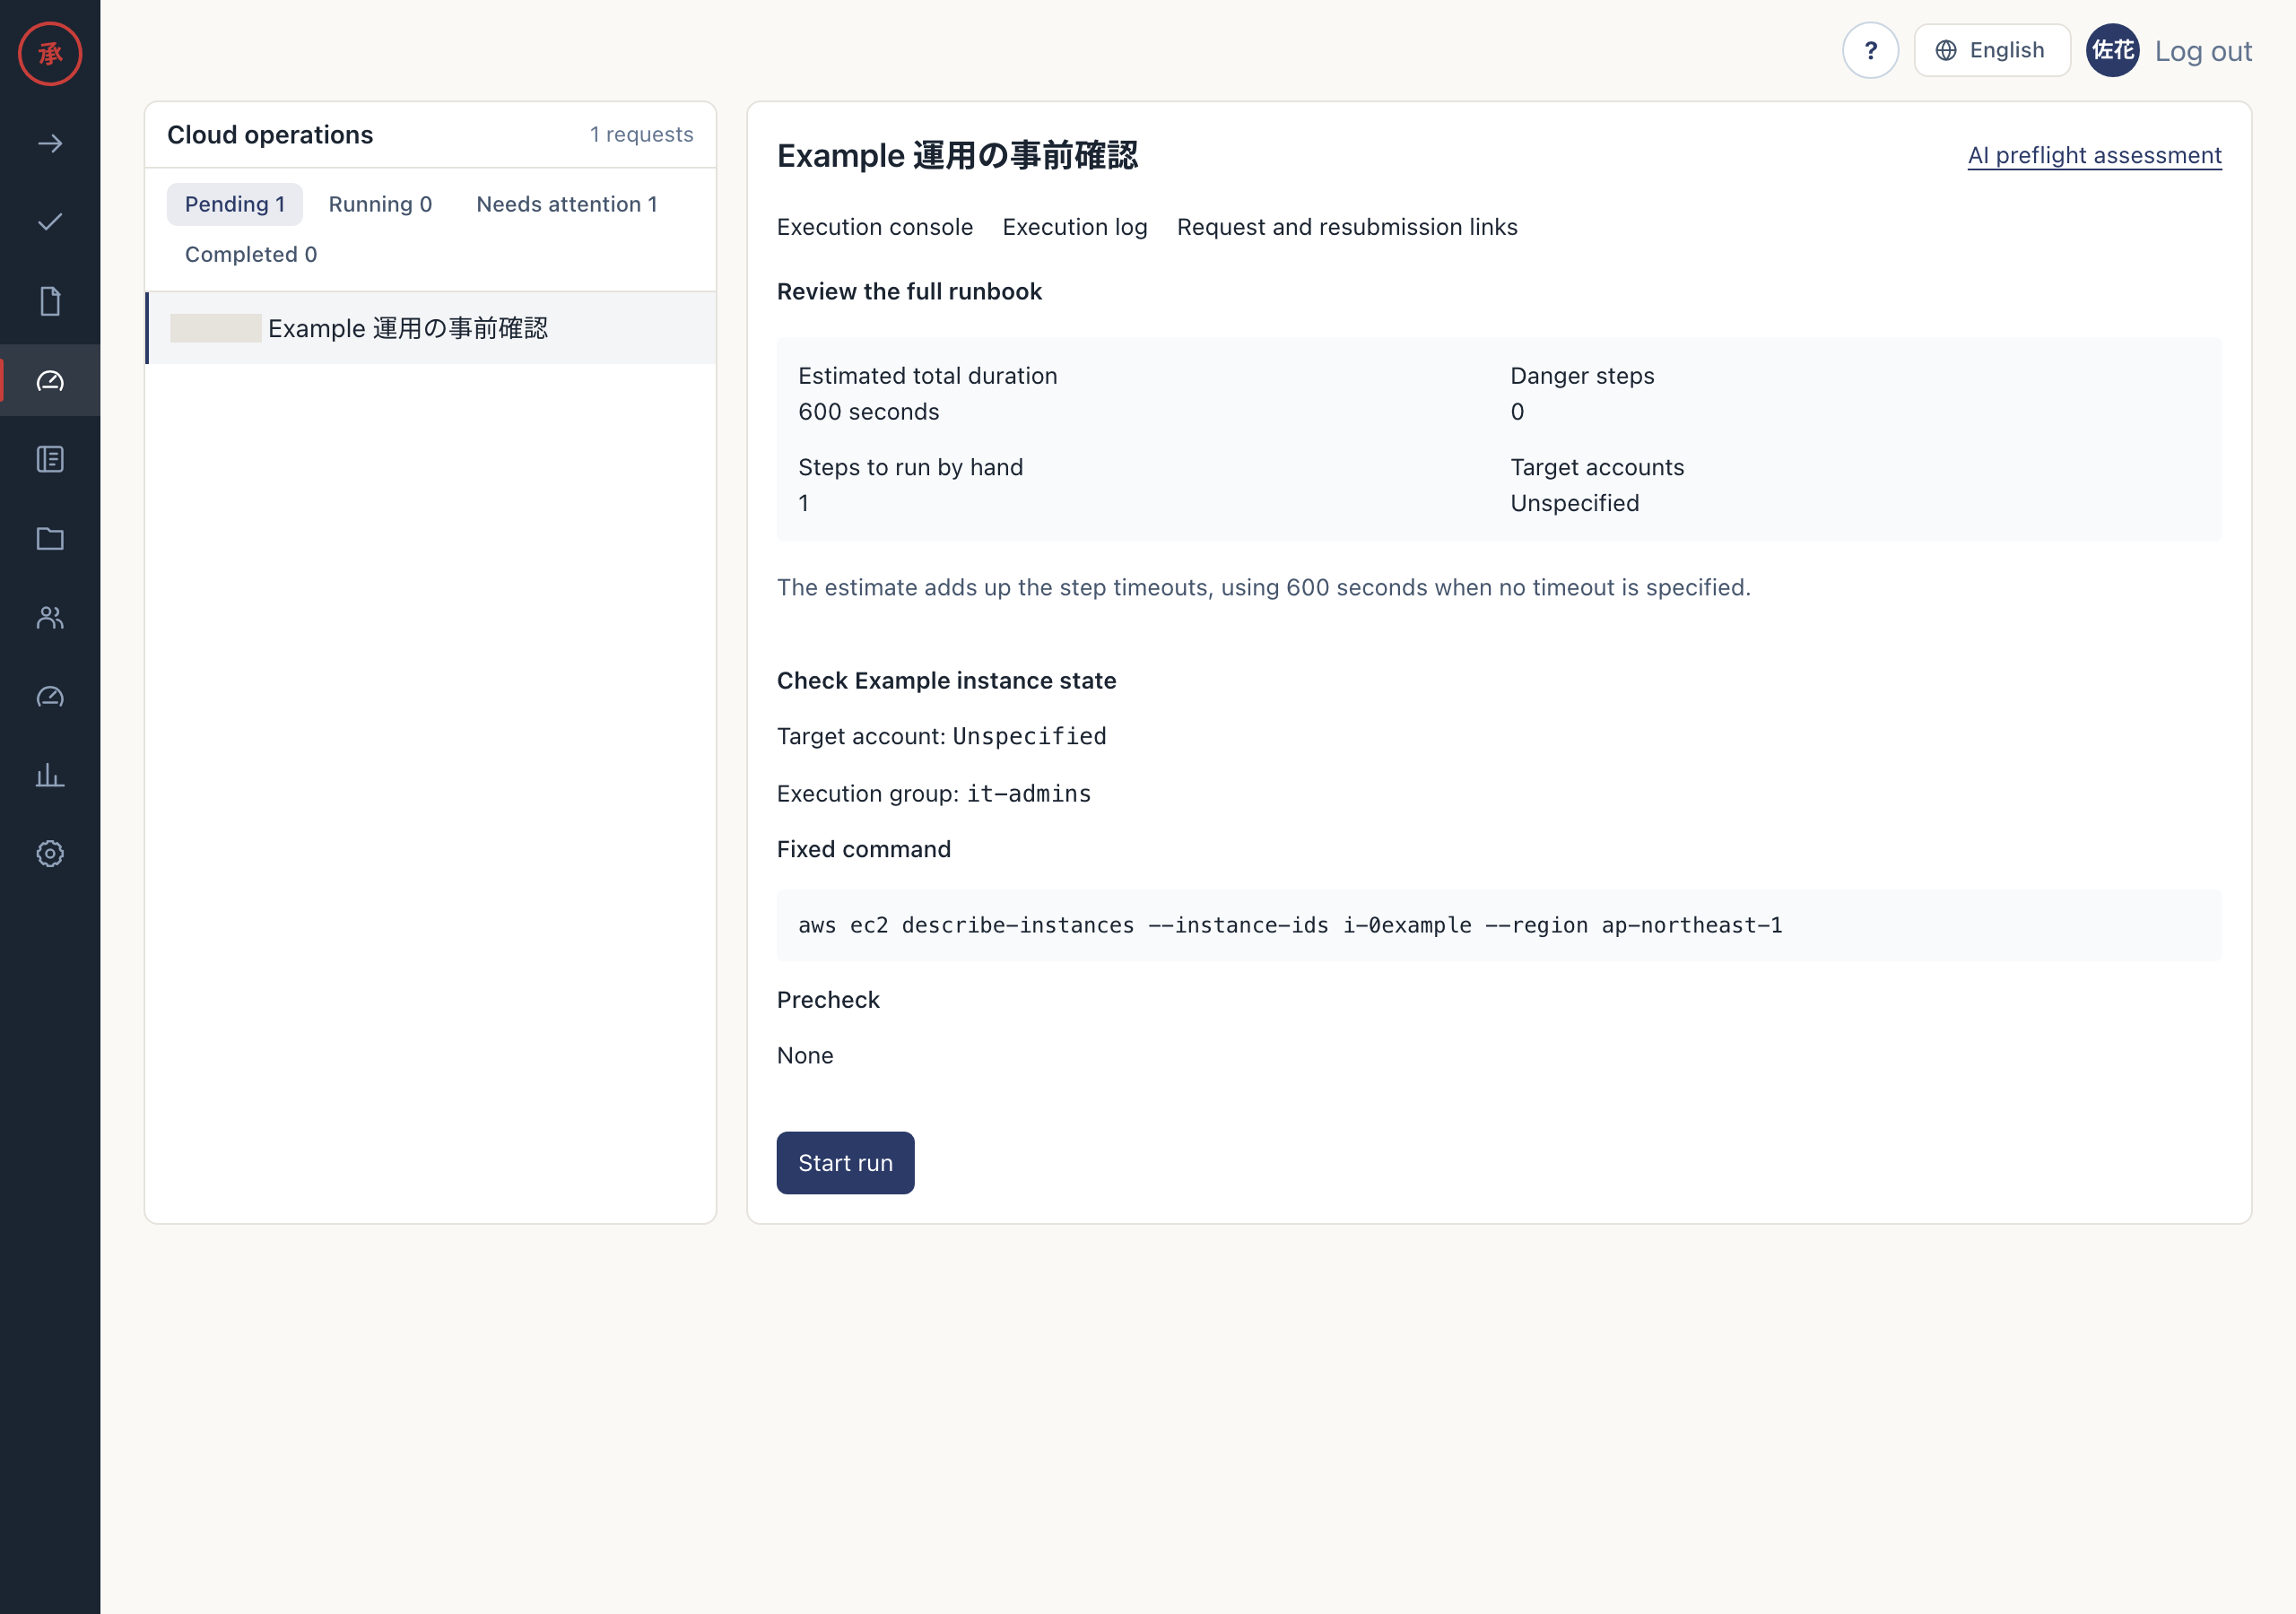Select the Running 0 filter tab

[x=380, y=204]
